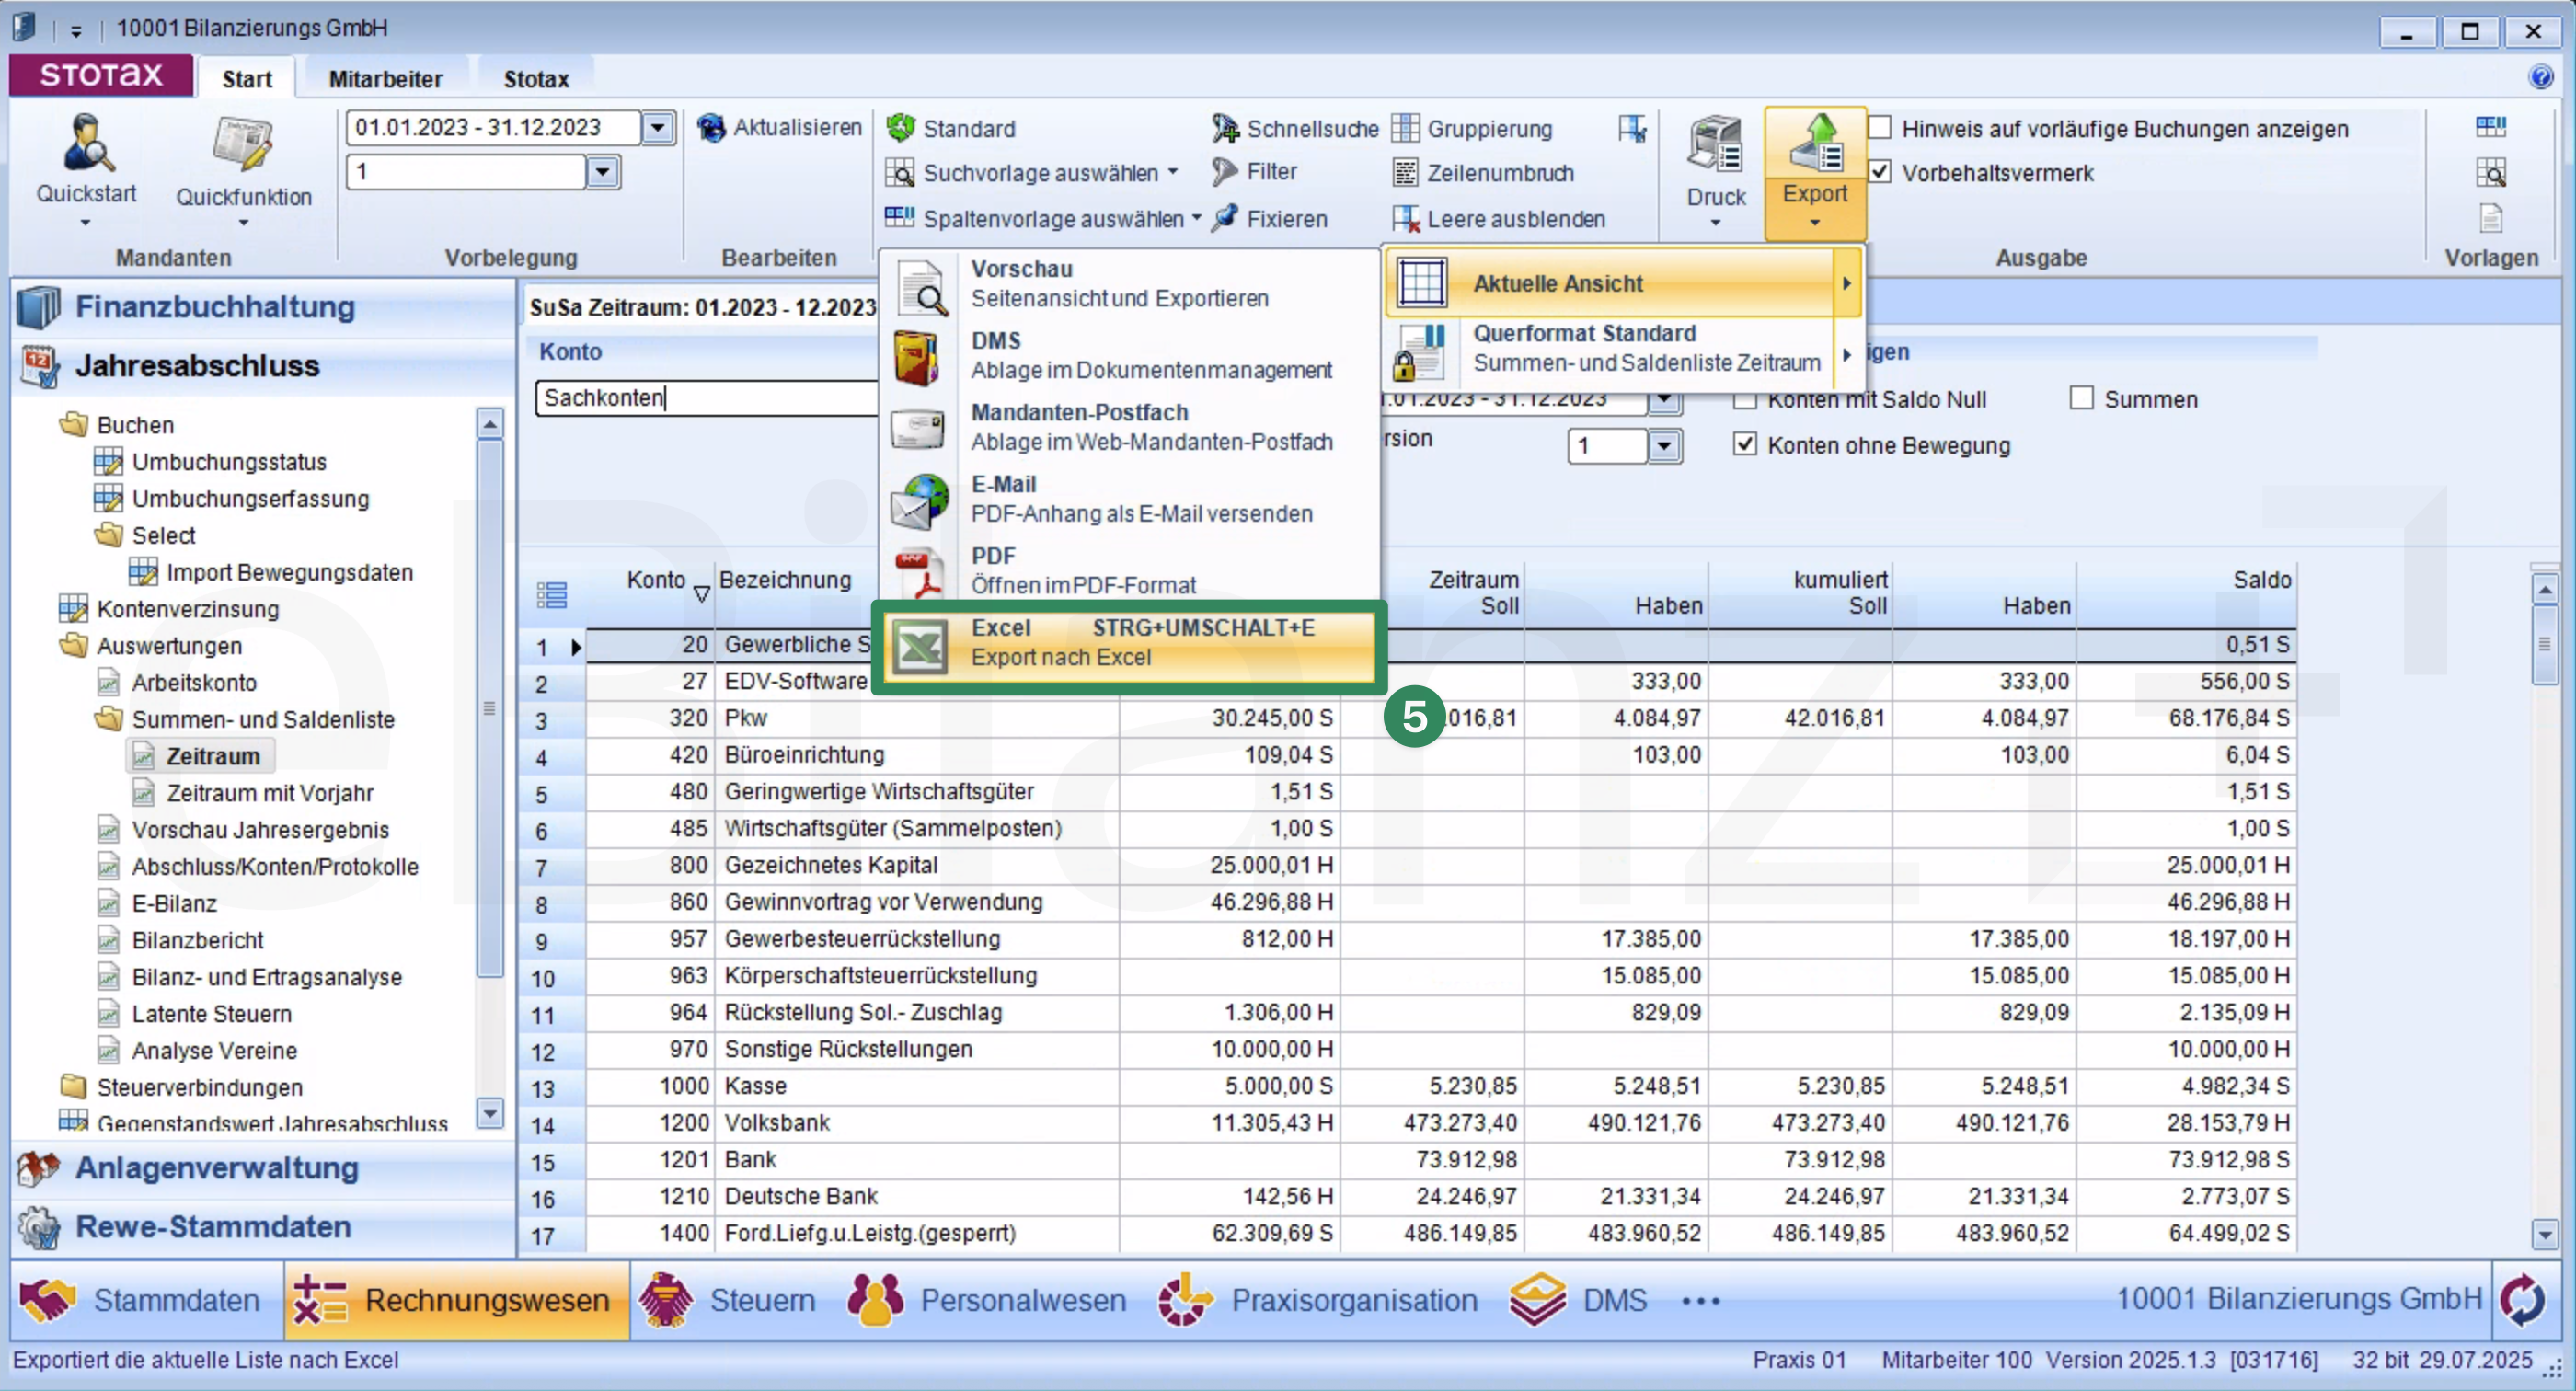
Task: Open the version dropdown below the date range
Action: coord(602,172)
